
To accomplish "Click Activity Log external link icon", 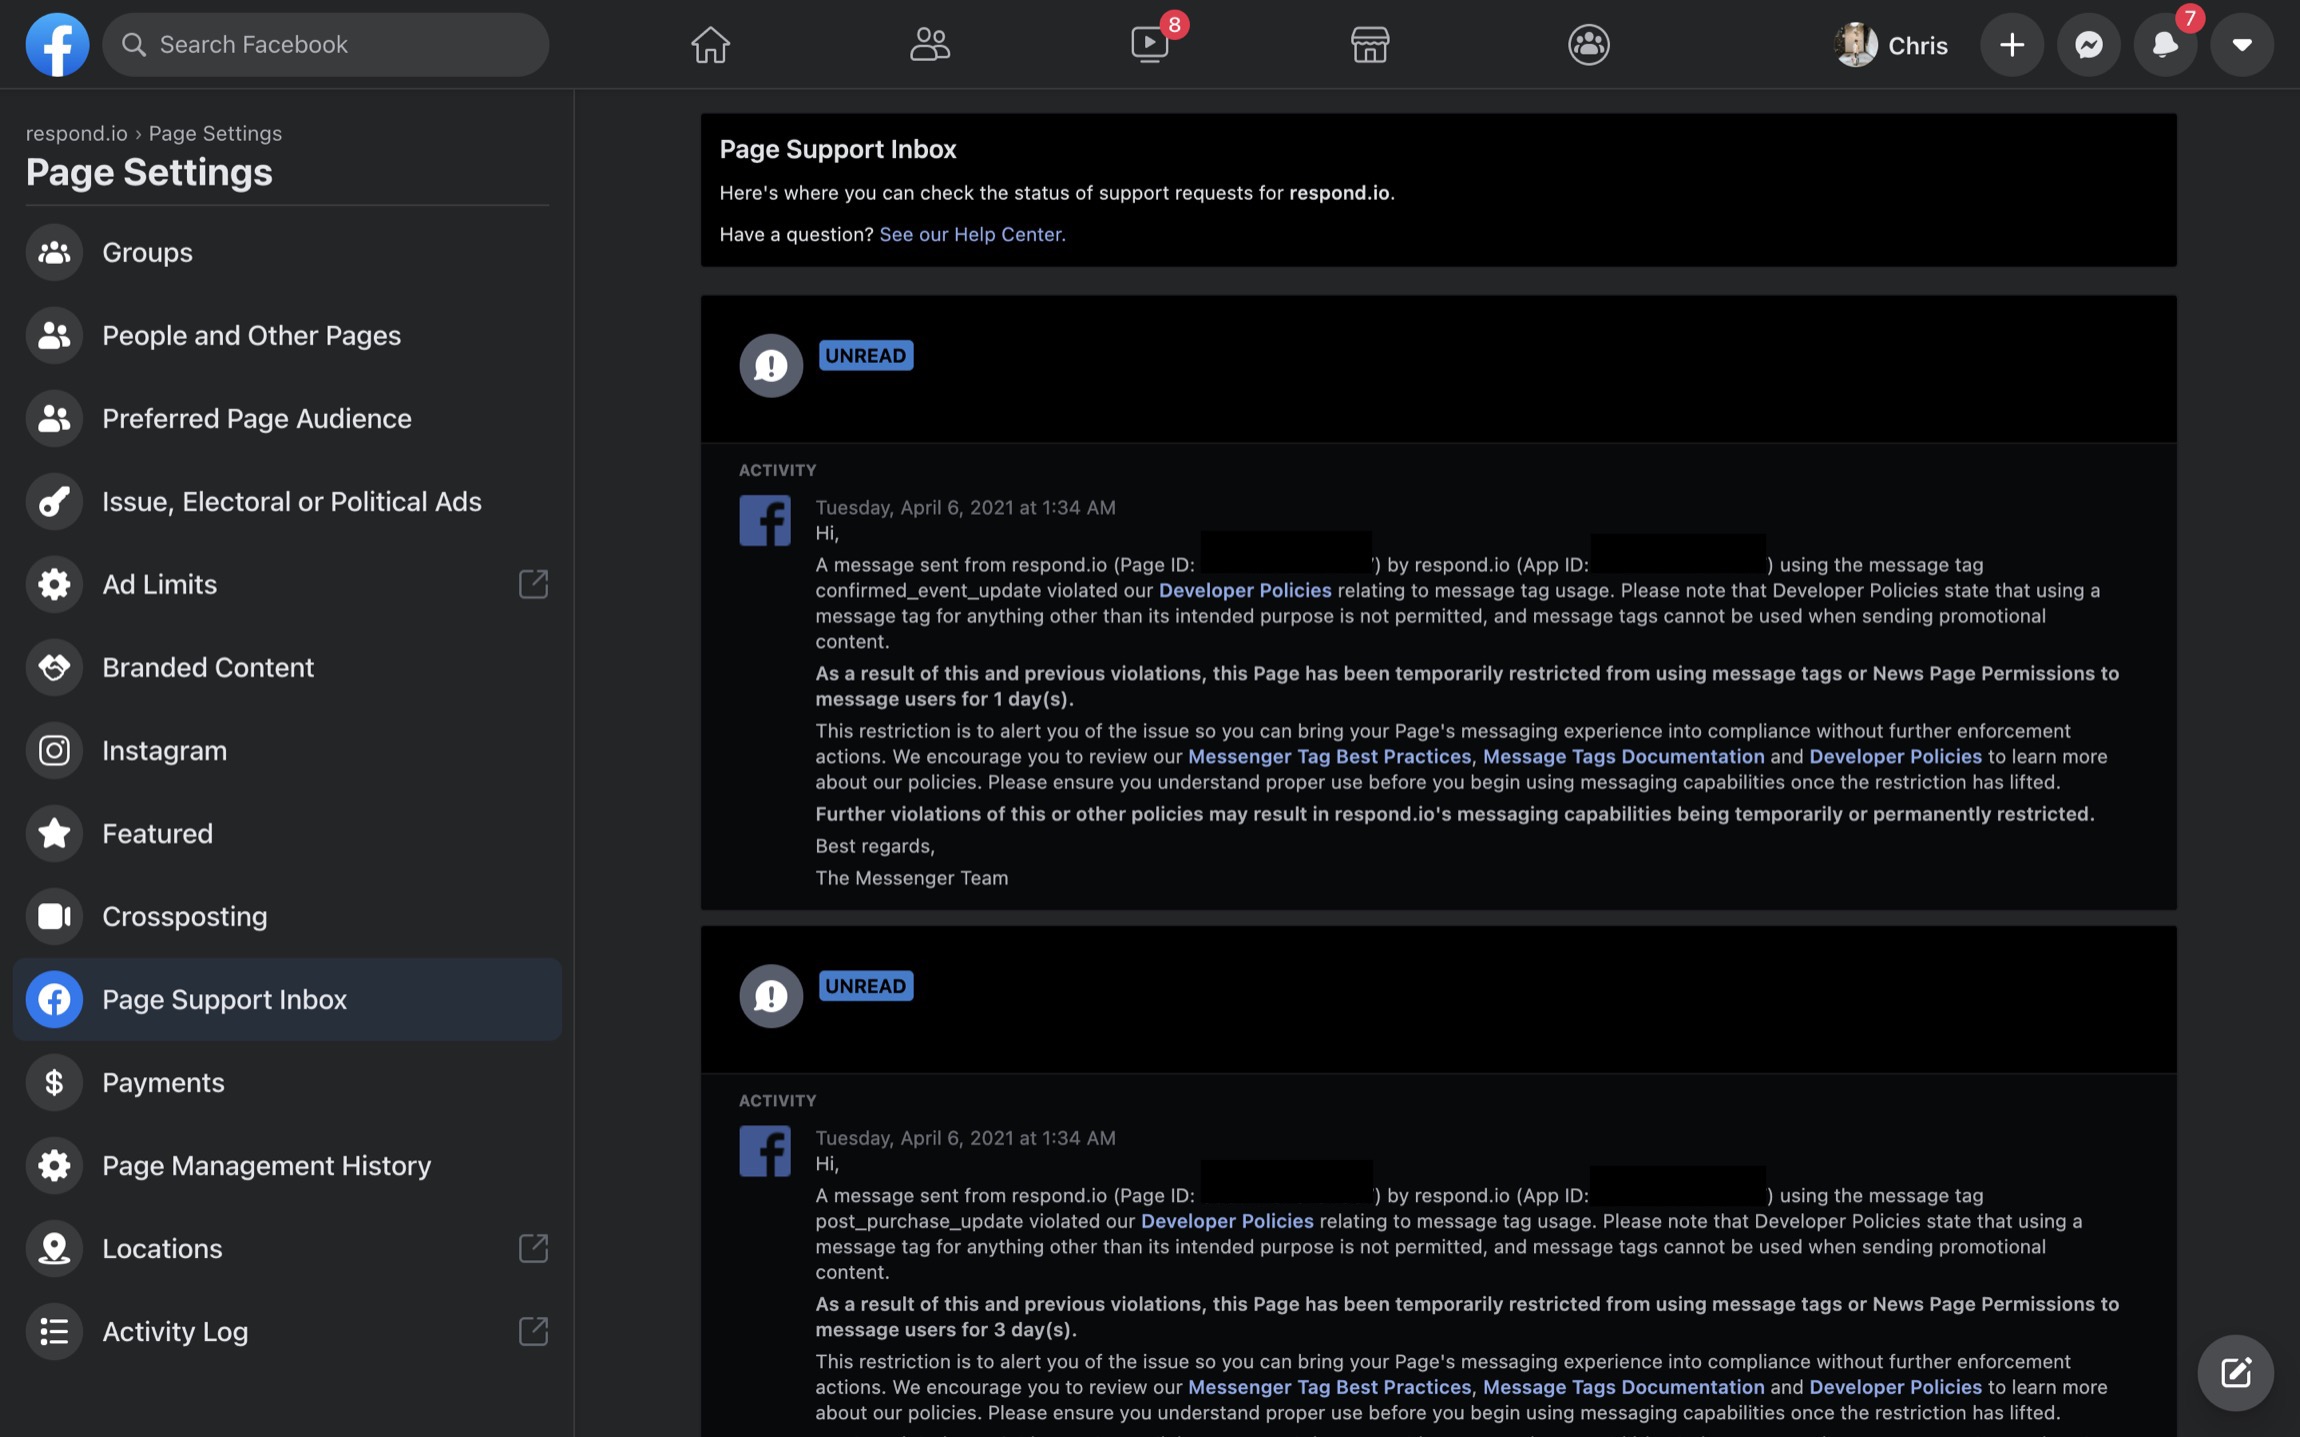I will click(533, 1331).
